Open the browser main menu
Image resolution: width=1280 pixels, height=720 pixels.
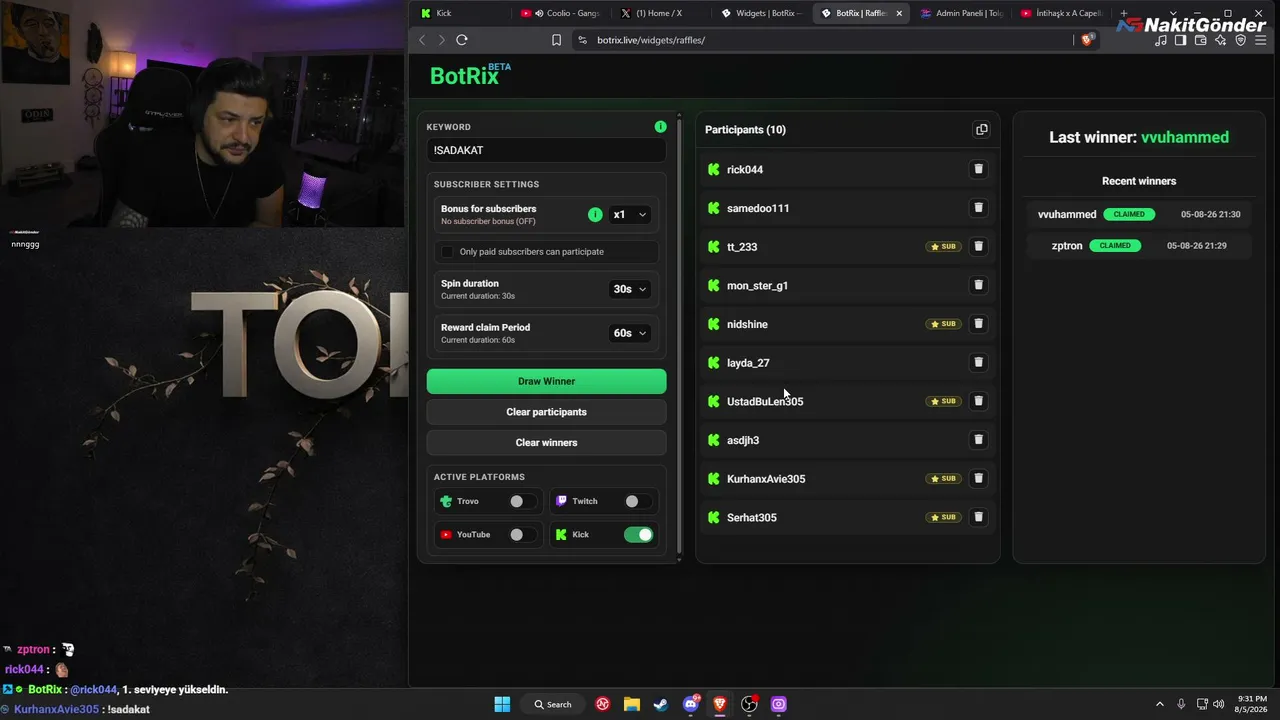click(x=1260, y=40)
